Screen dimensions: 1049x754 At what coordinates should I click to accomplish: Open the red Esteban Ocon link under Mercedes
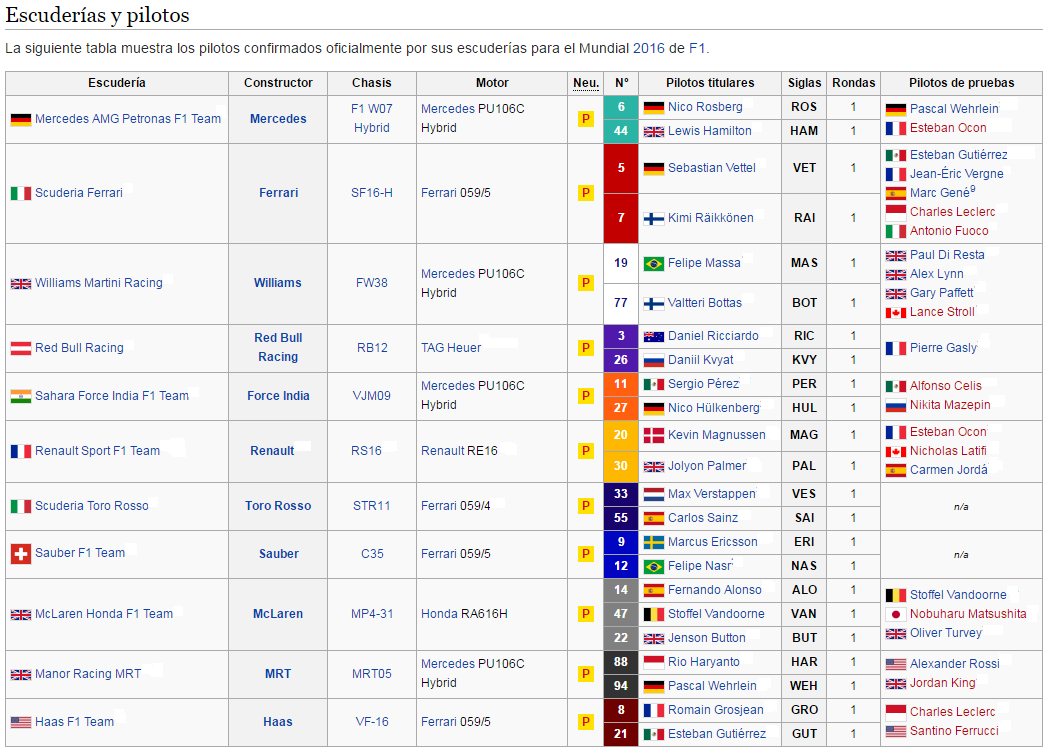(948, 128)
